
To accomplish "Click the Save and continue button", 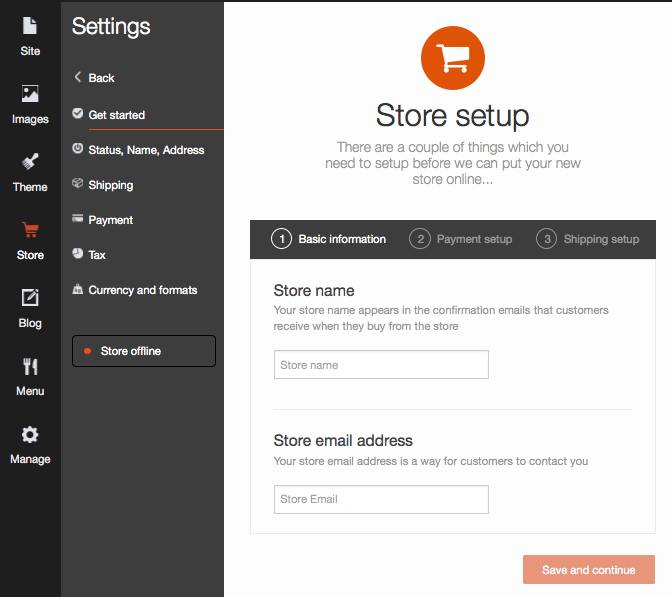I will (x=588, y=570).
